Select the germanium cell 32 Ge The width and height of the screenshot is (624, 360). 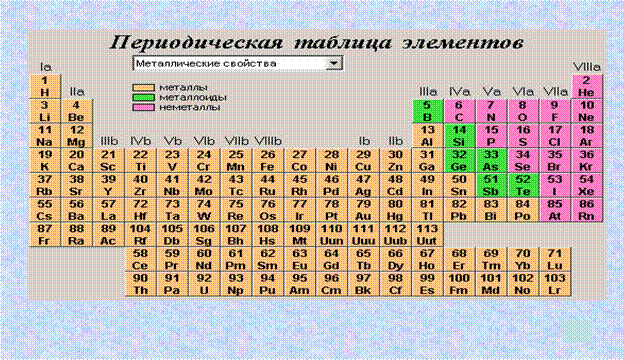[x=459, y=161]
